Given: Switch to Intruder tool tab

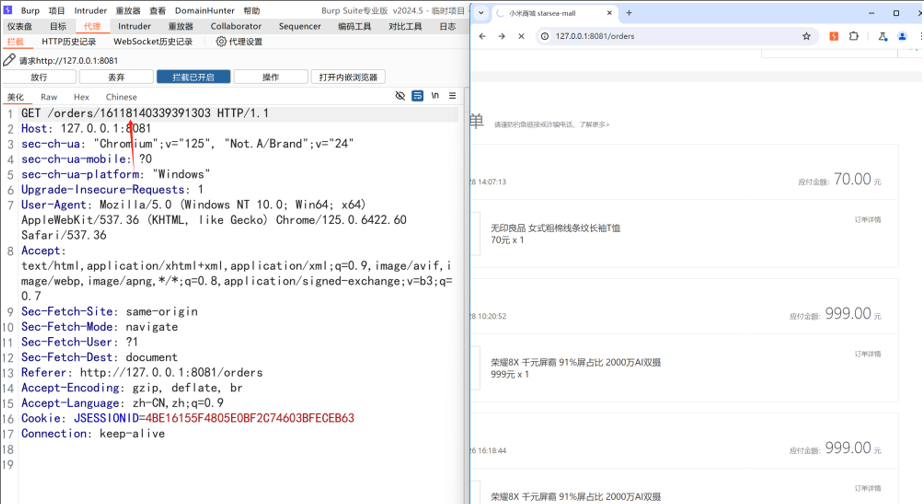Looking at the screenshot, I should coord(134,27).
